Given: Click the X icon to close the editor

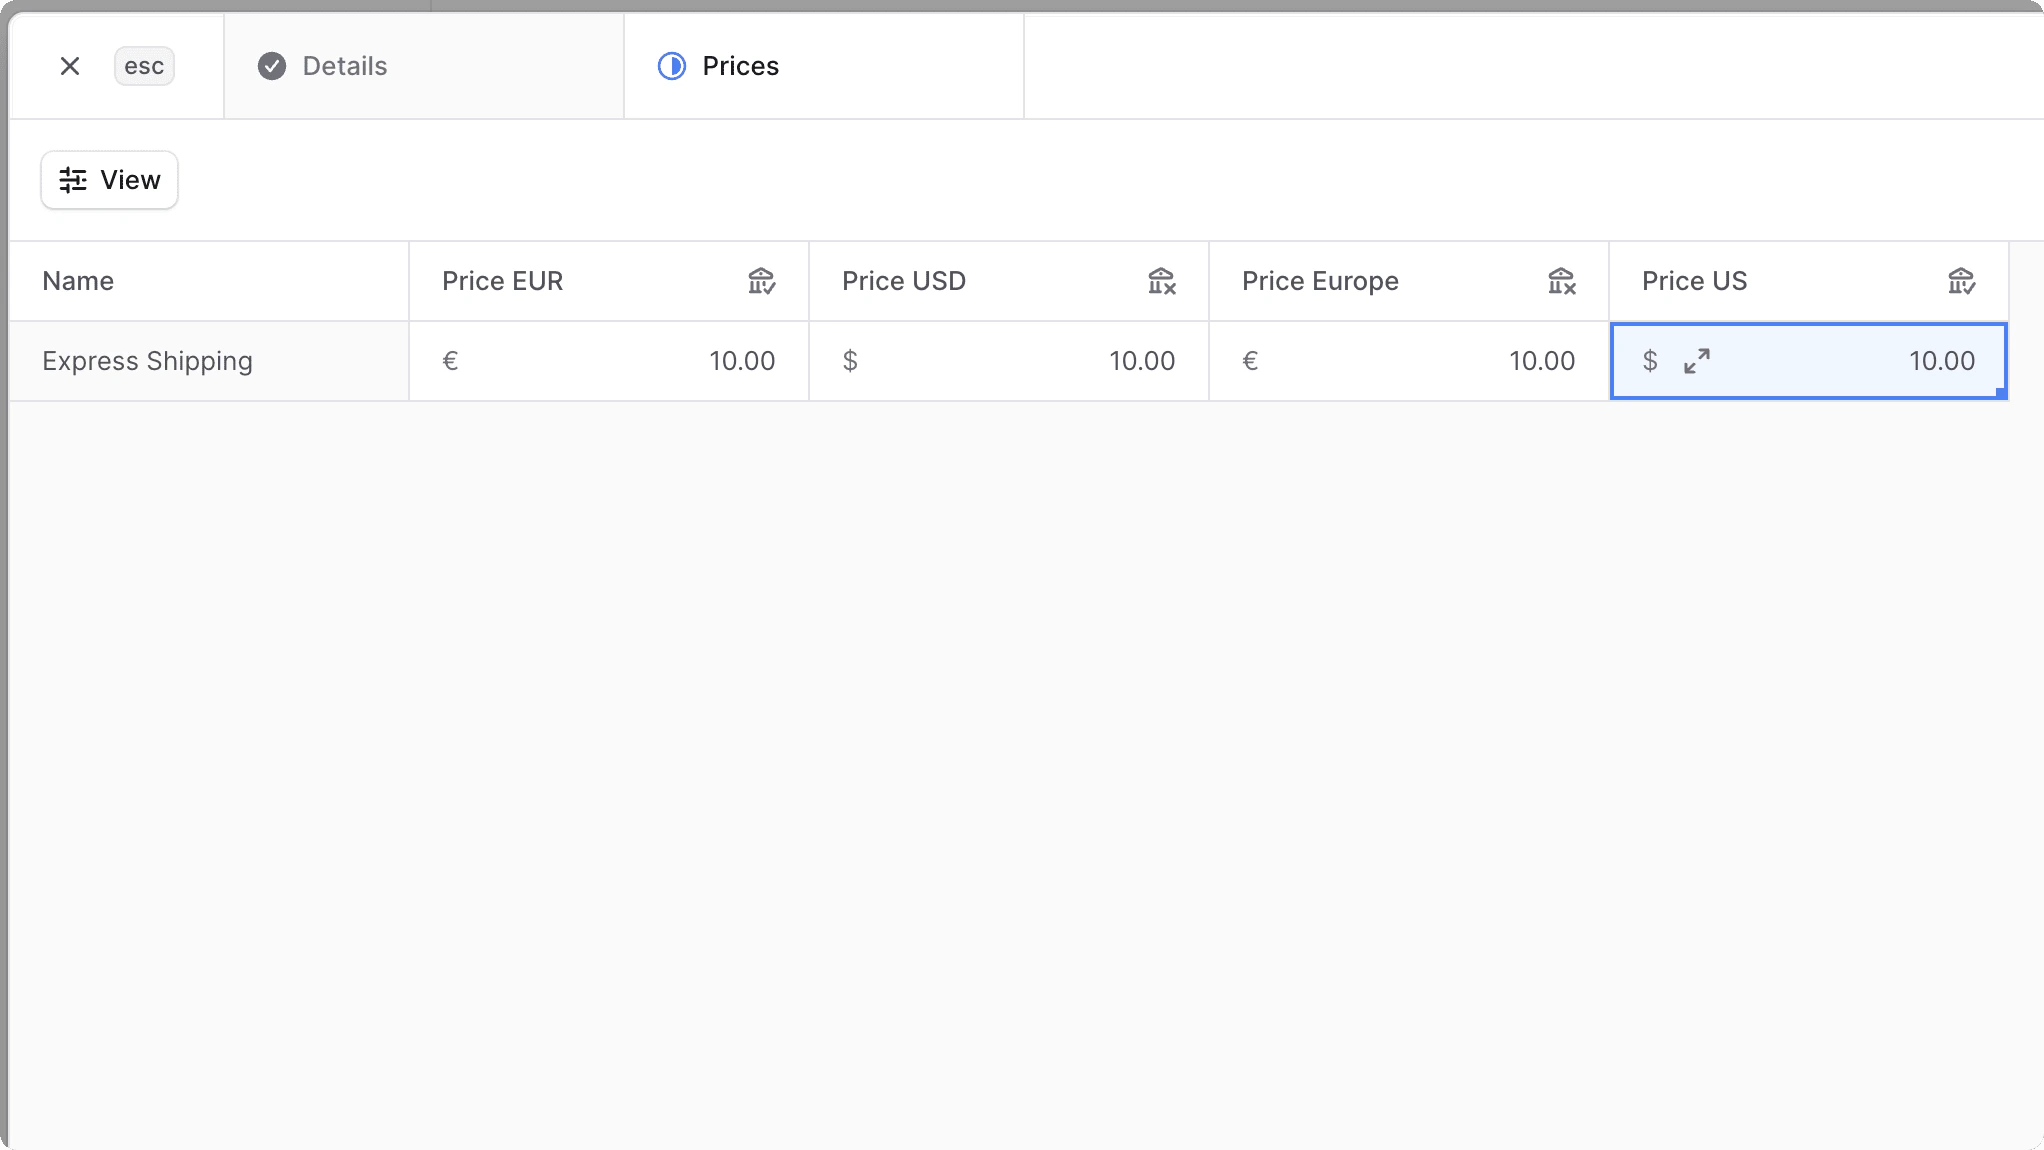Looking at the screenshot, I should (x=70, y=66).
